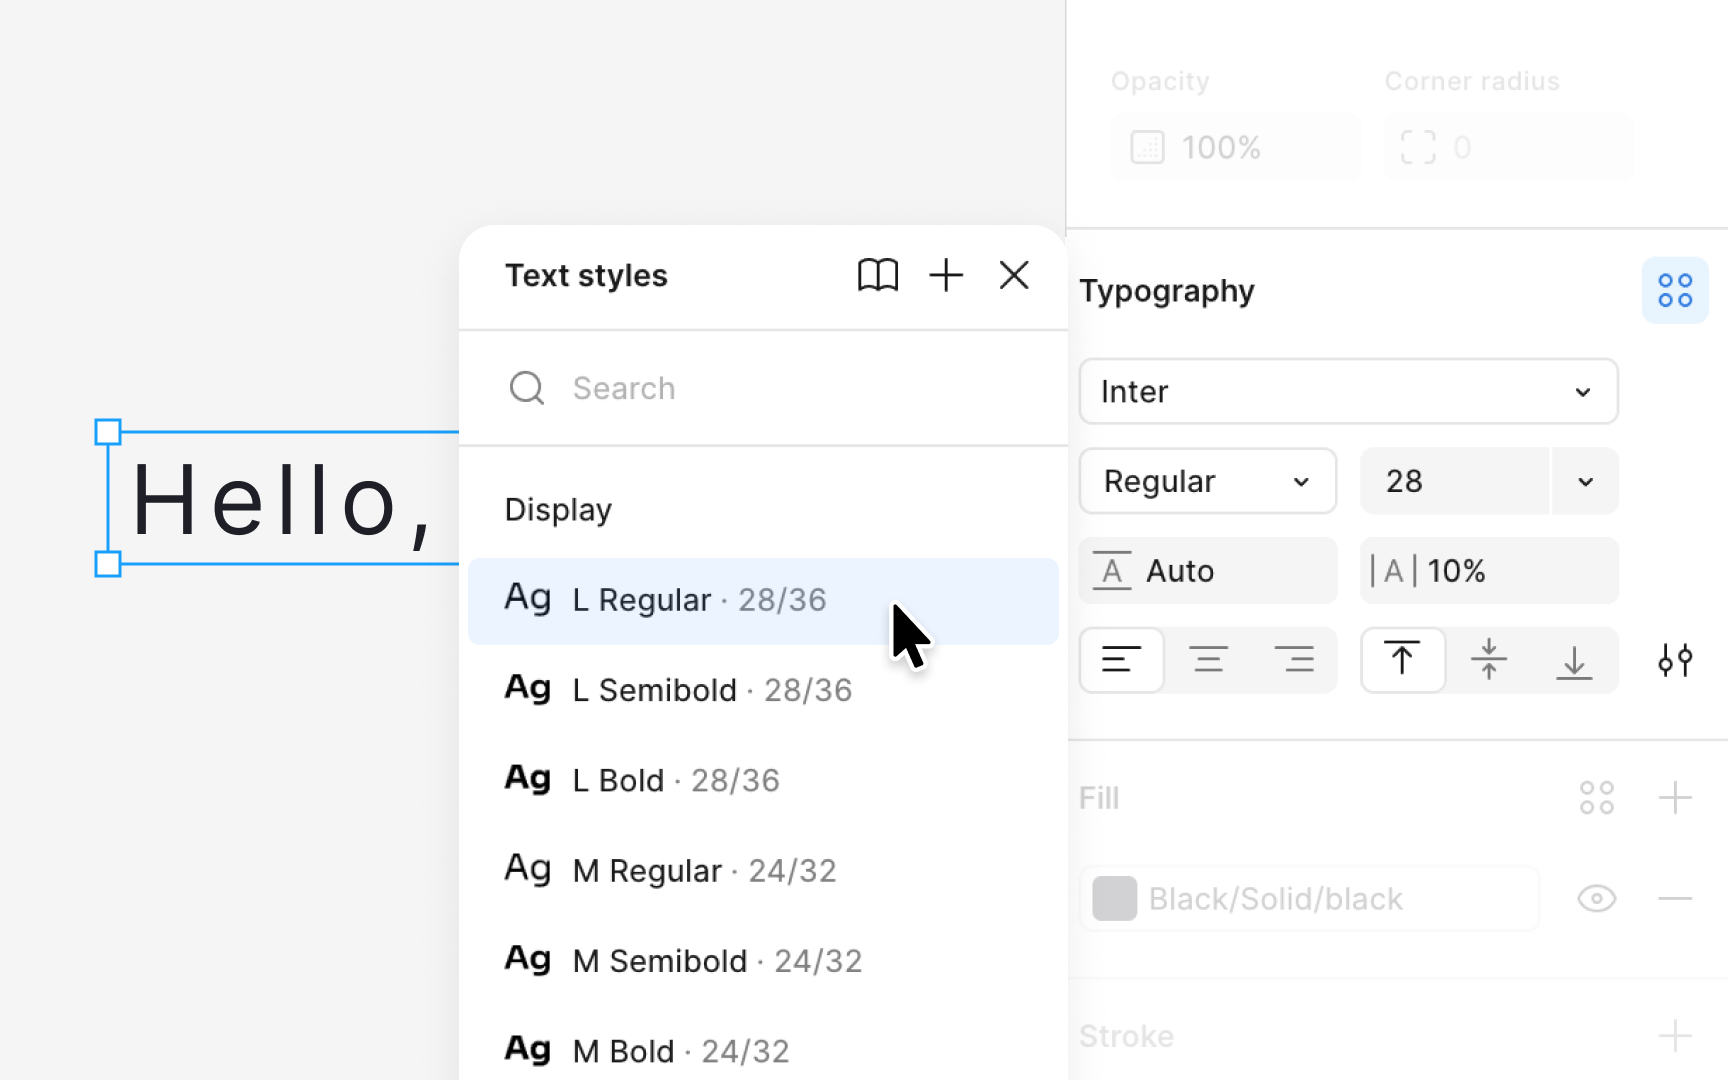This screenshot has height=1080, width=1728.
Task: Remove the Black/Solid/black fill
Action: 1675,899
